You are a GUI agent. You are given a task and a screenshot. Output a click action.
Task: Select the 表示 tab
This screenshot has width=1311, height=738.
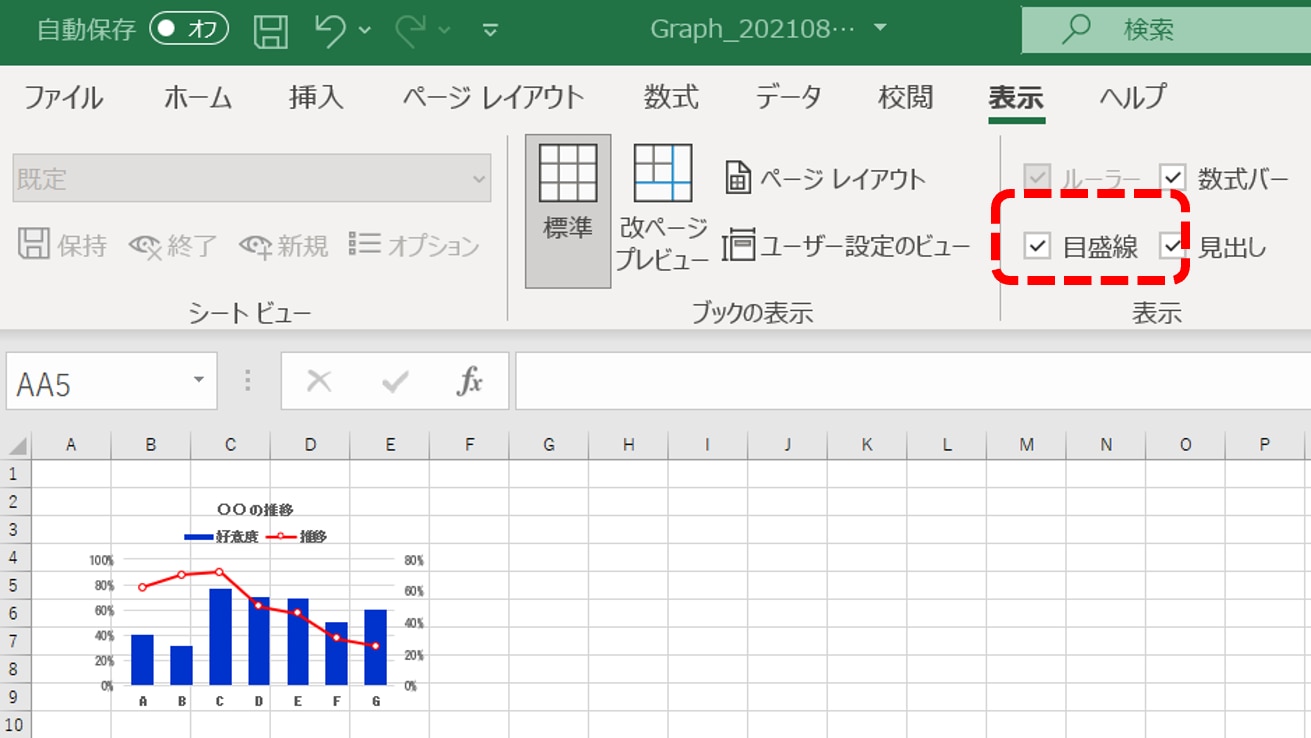1016,98
